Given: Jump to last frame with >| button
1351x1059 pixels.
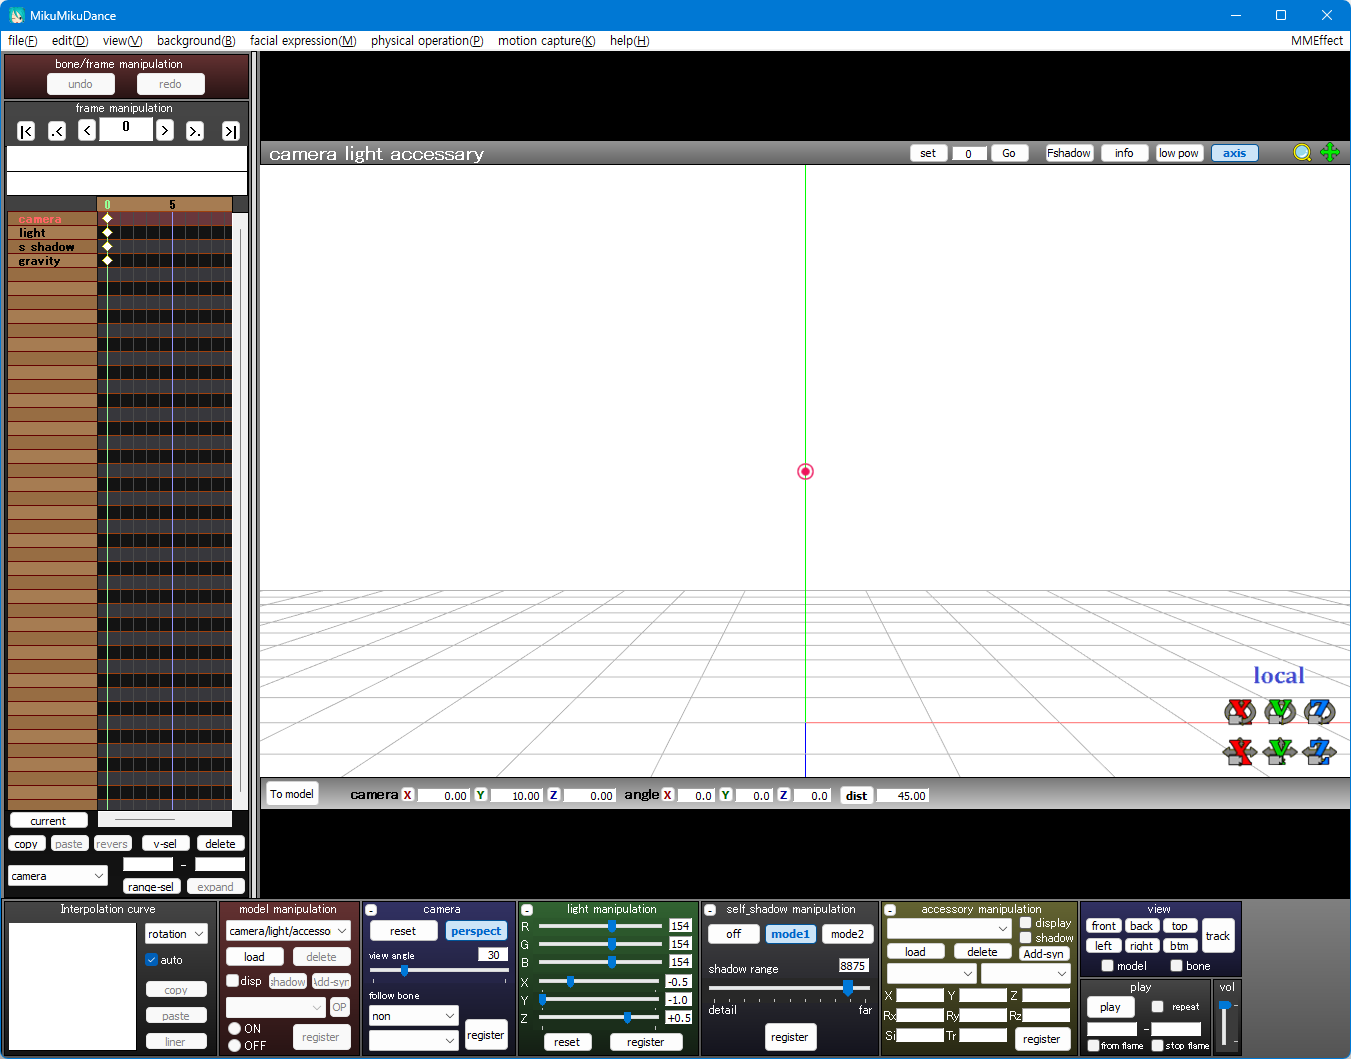Looking at the screenshot, I should (230, 131).
